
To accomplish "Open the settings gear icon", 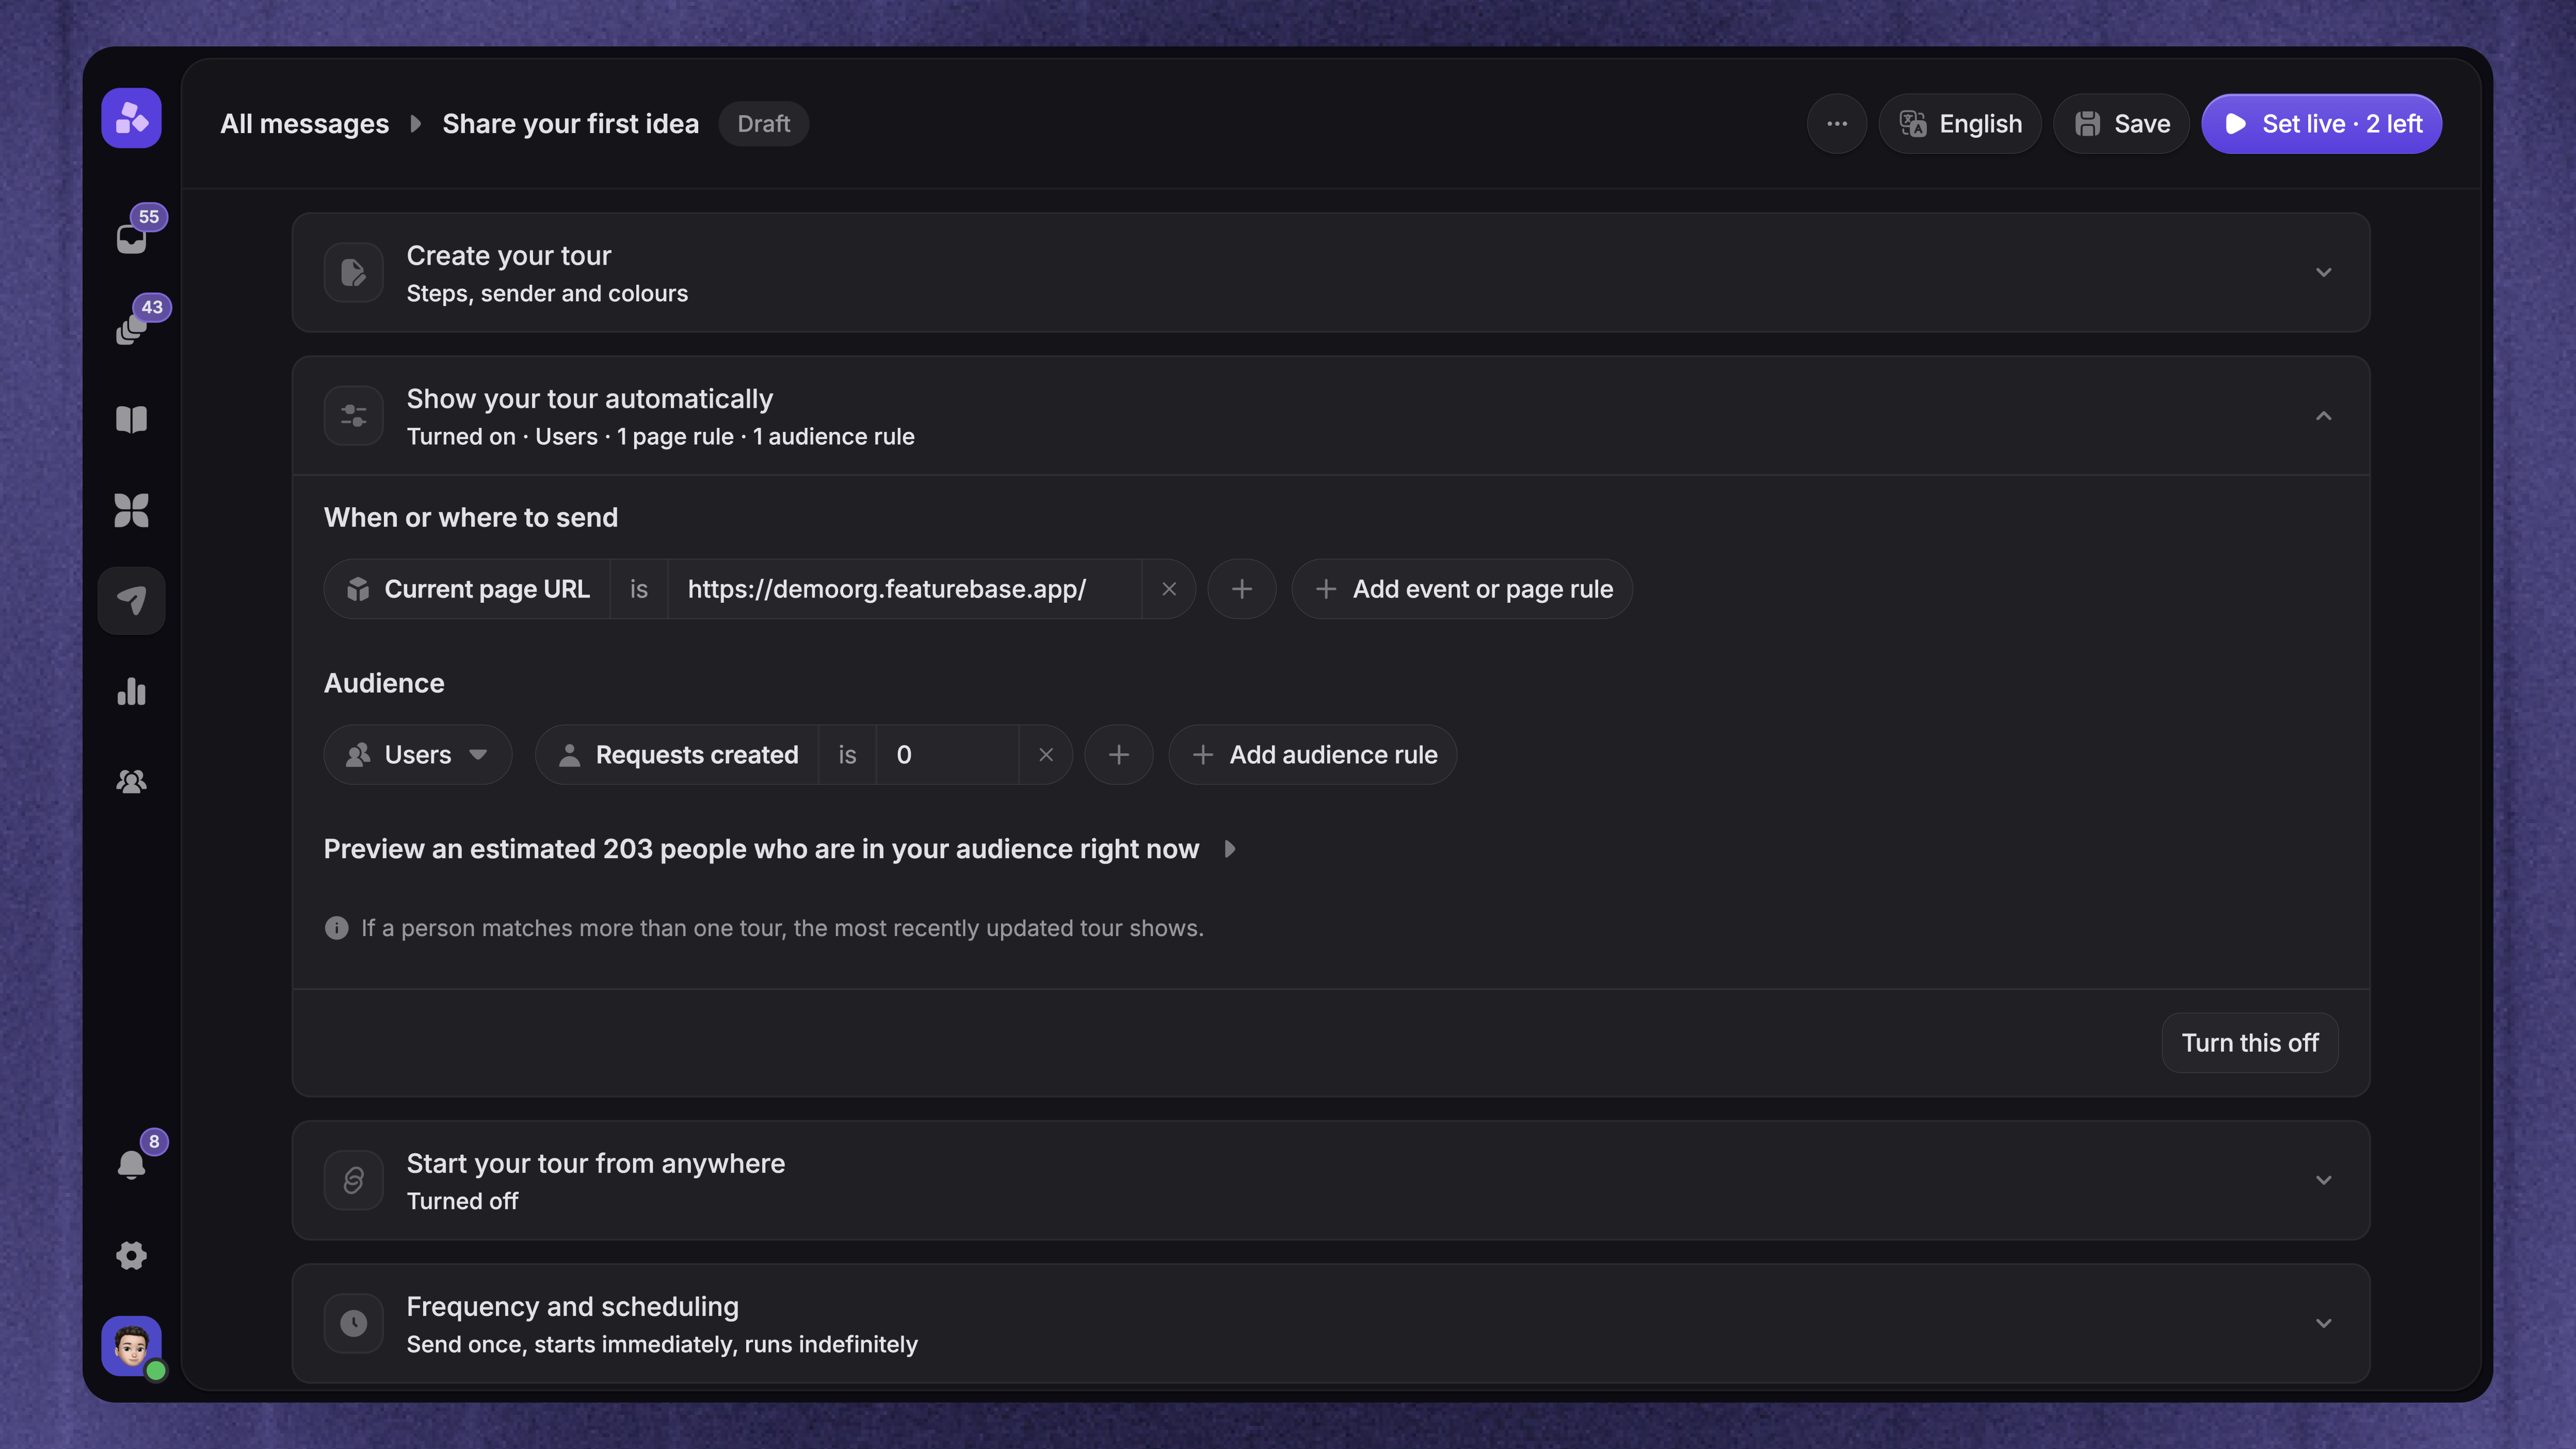I will click(131, 1255).
